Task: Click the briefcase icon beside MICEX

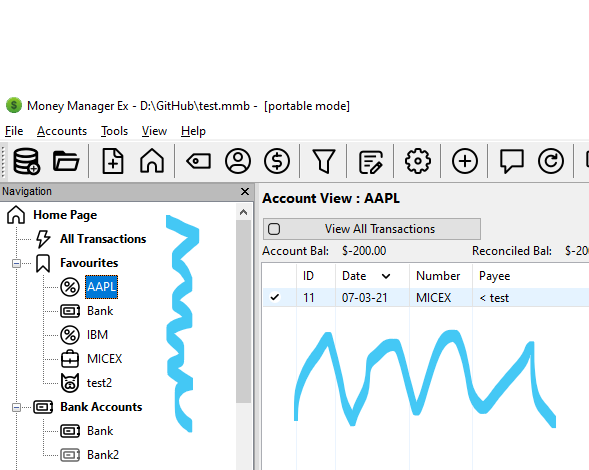Action: click(70, 359)
